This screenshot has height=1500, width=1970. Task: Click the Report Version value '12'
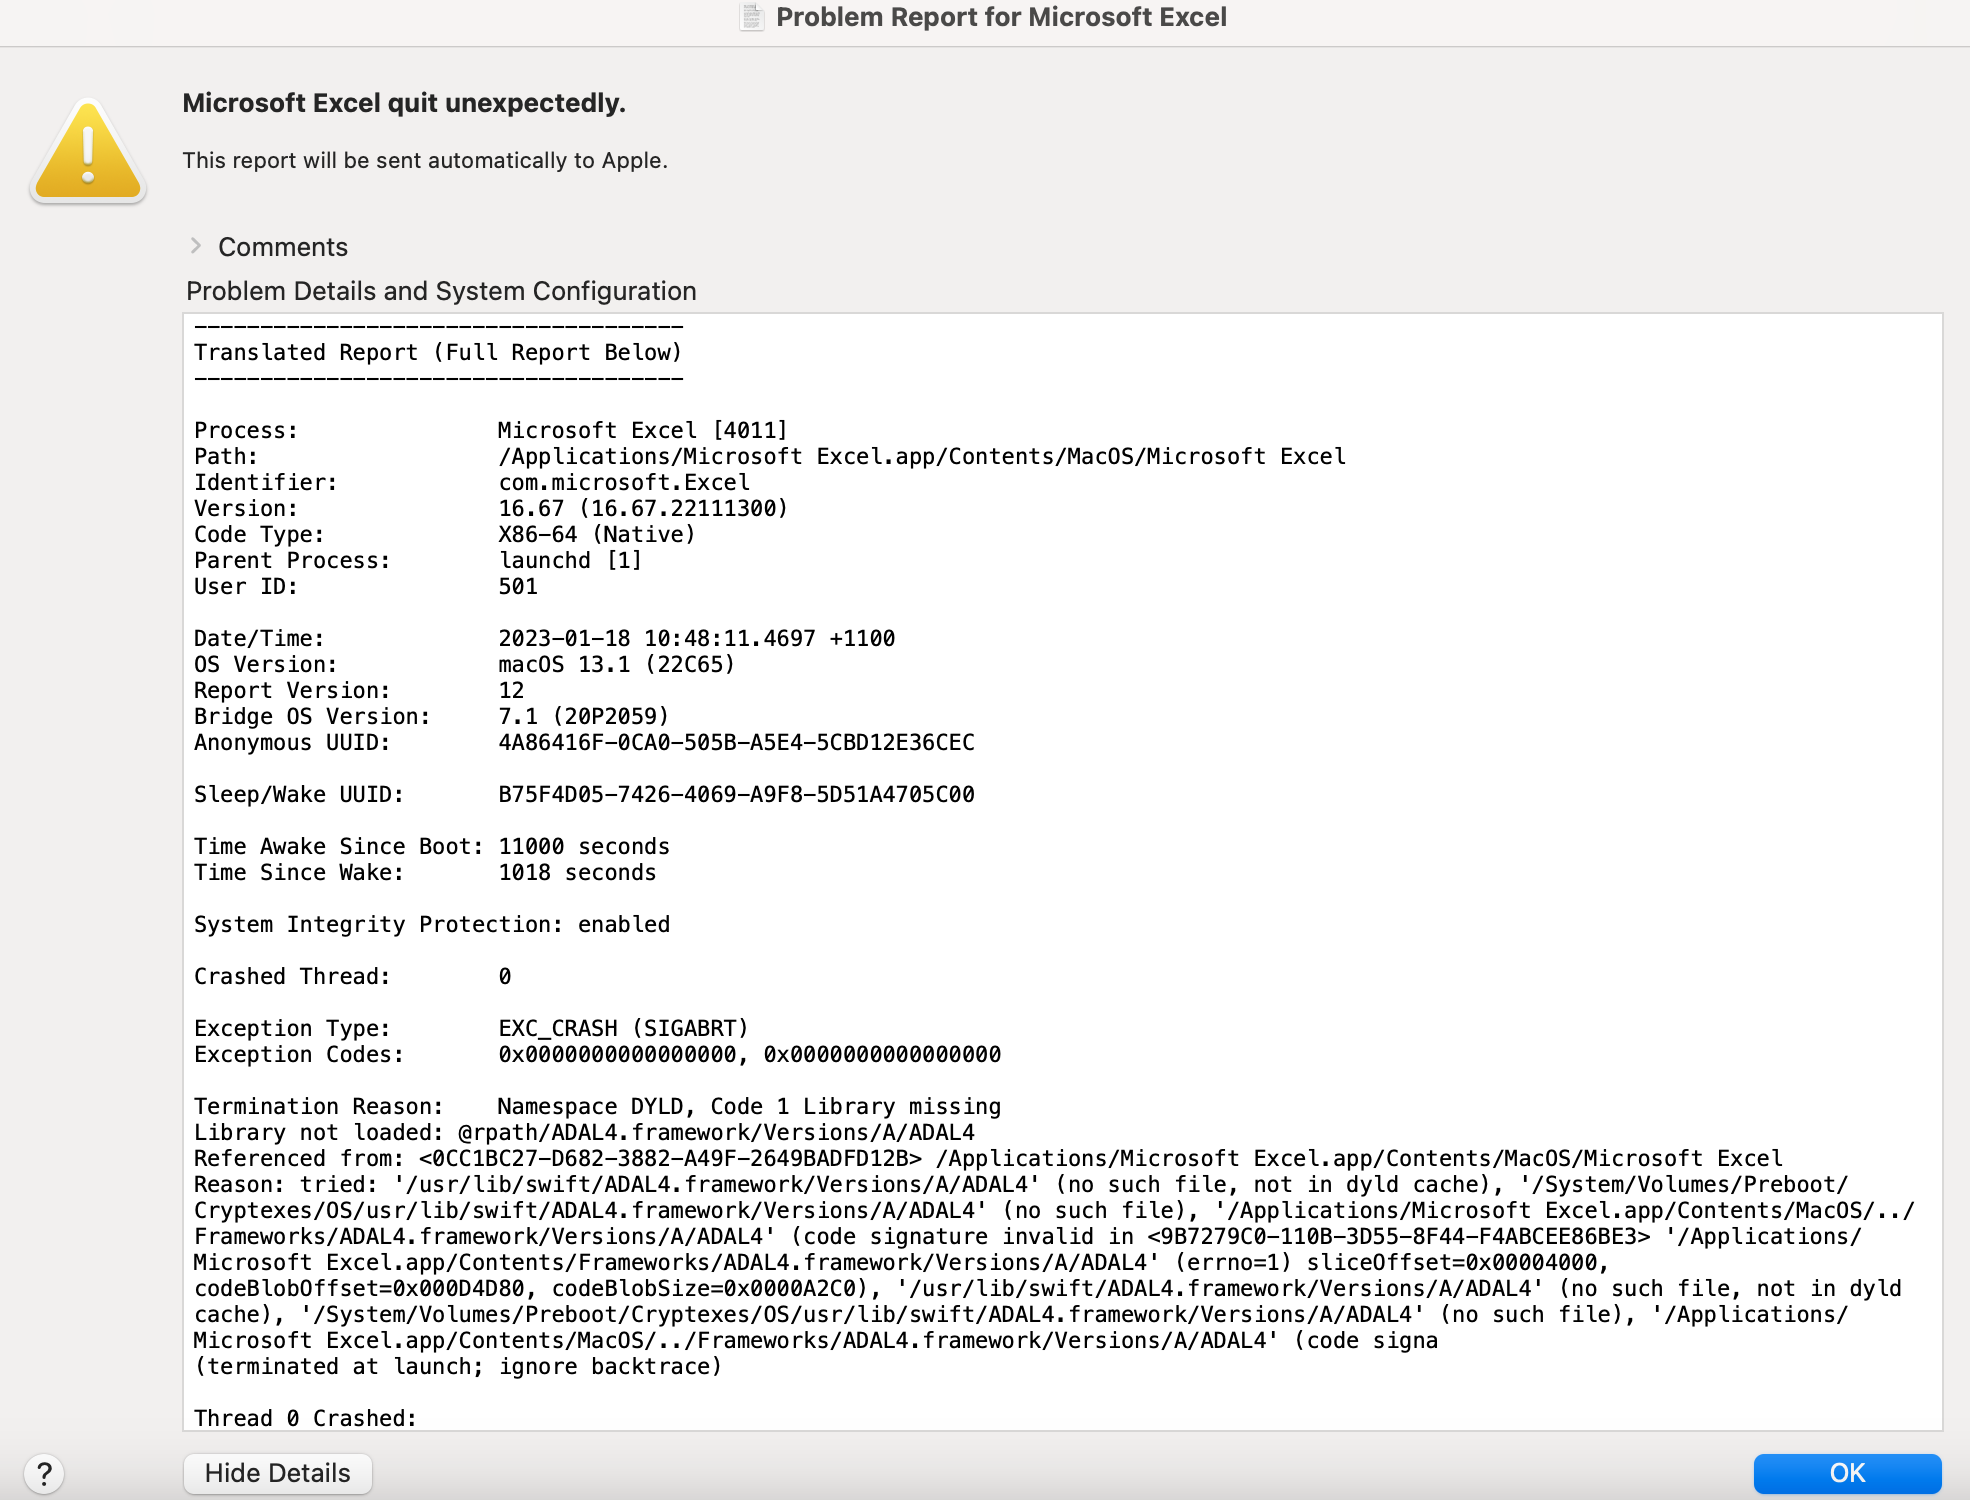click(x=511, y=690)
